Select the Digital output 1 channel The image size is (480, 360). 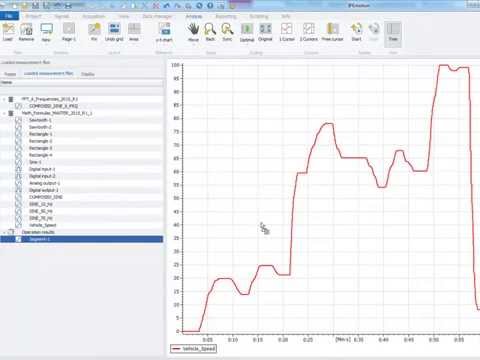tap(43, 190)
